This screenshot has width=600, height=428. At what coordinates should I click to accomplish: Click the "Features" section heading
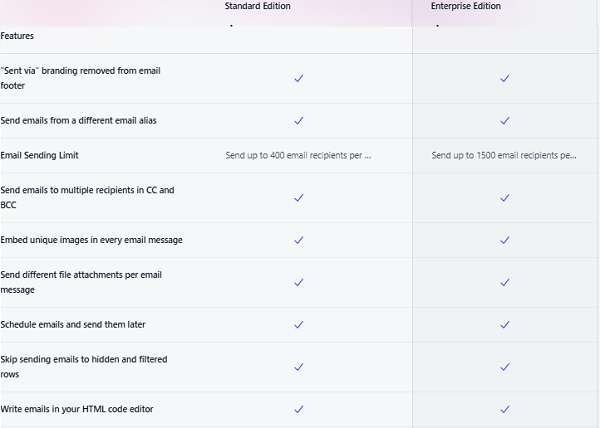pyautogui.click(x=16, y=37)
